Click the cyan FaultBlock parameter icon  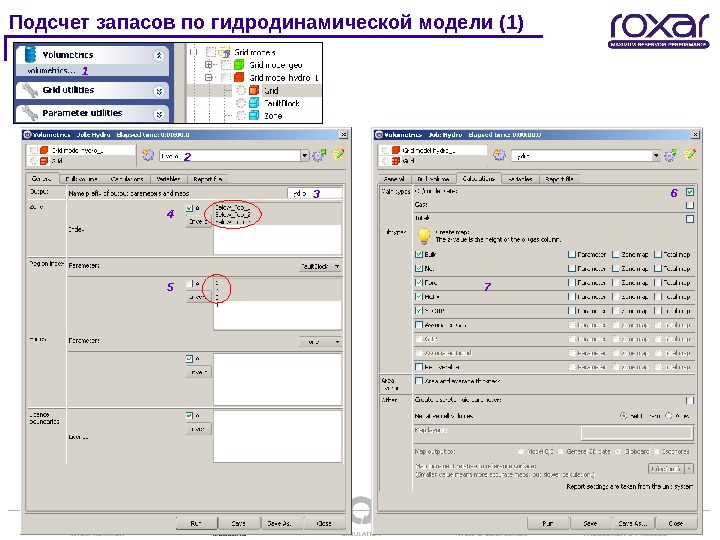[x=254, y=103]
